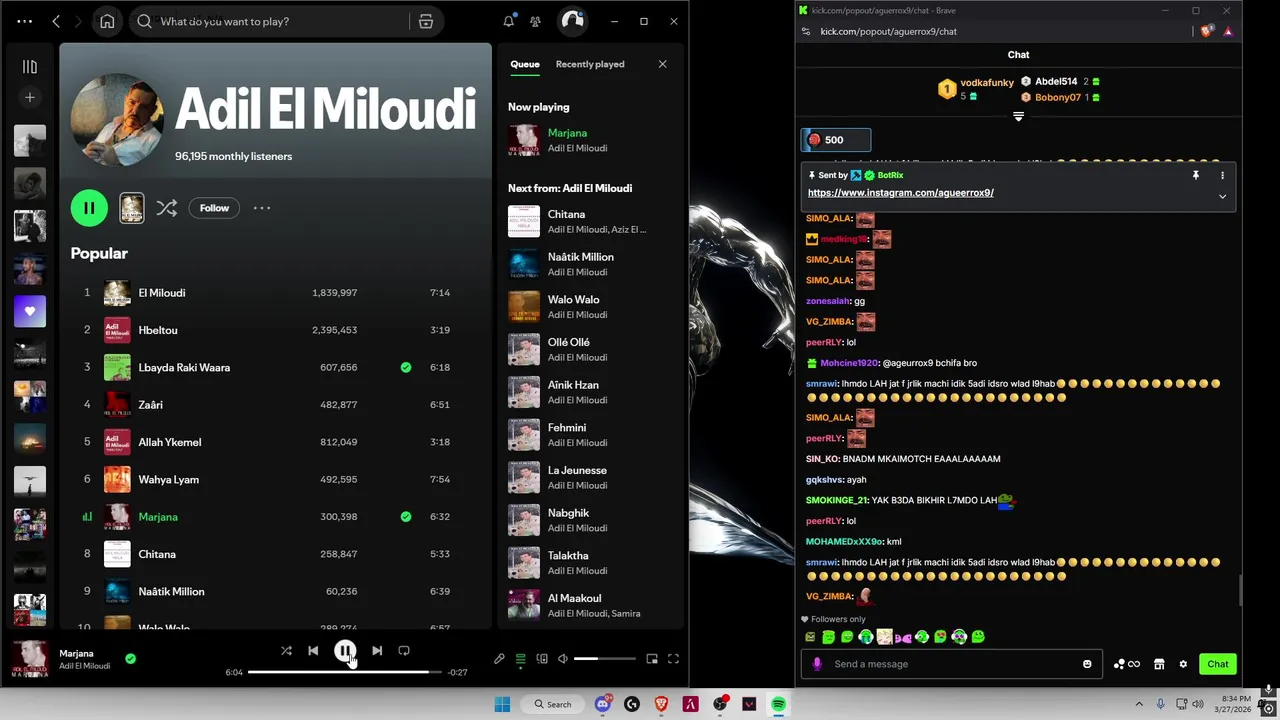Toggle saved checkmark for Lbayda Raki Waara
1280x720 pixels.
point(406,367)
